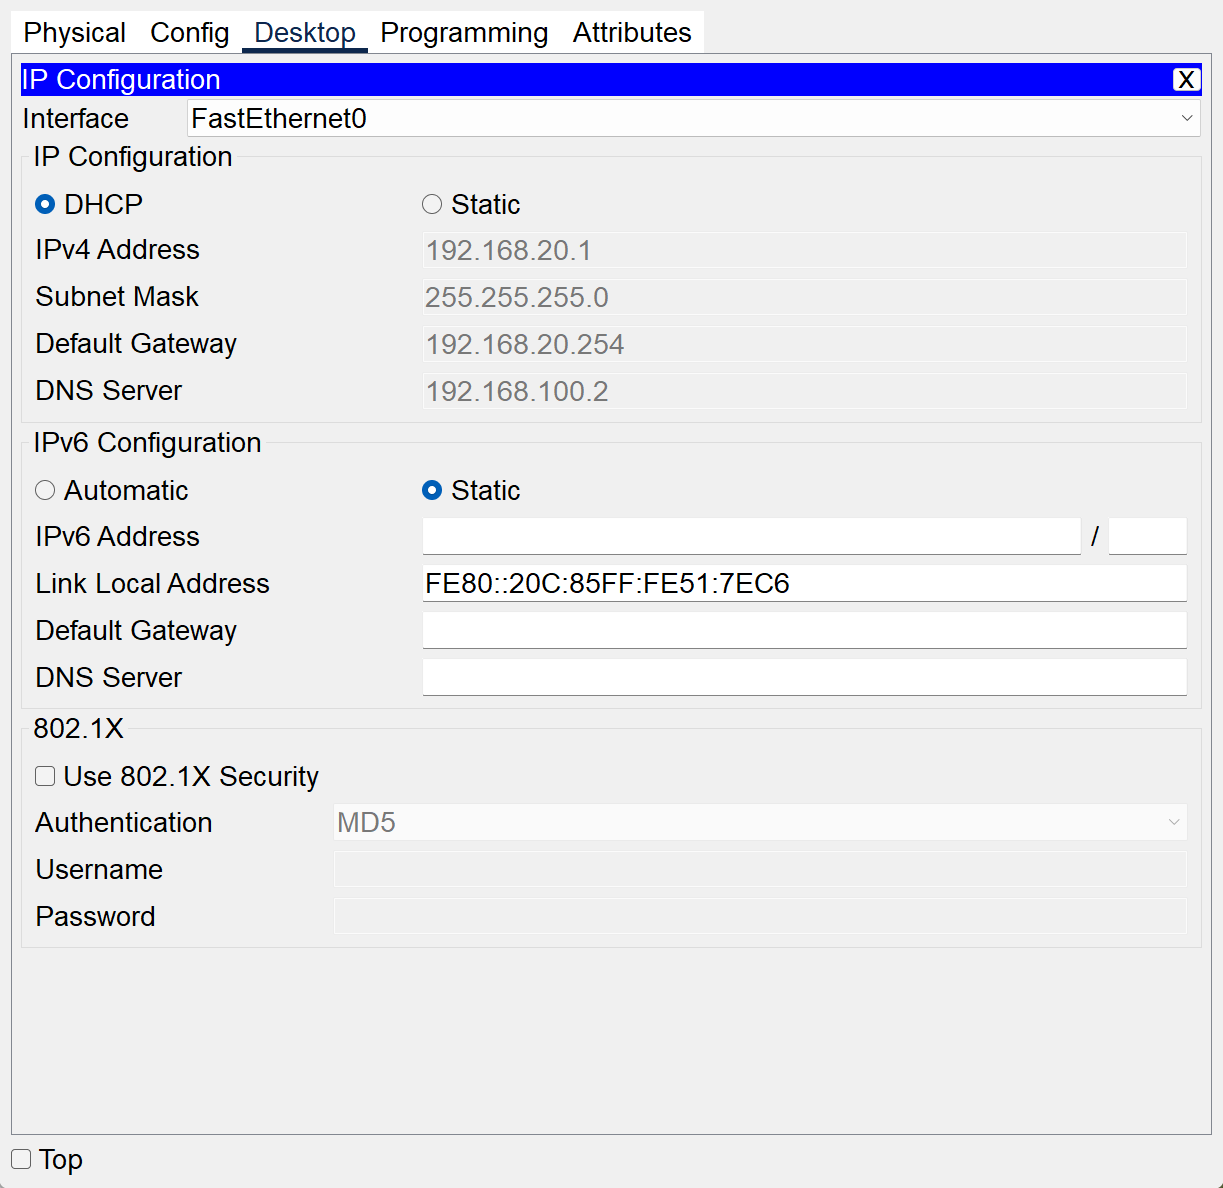
Task: Click the IPv6 DNS Server field
Action: (x=804, y=677)
